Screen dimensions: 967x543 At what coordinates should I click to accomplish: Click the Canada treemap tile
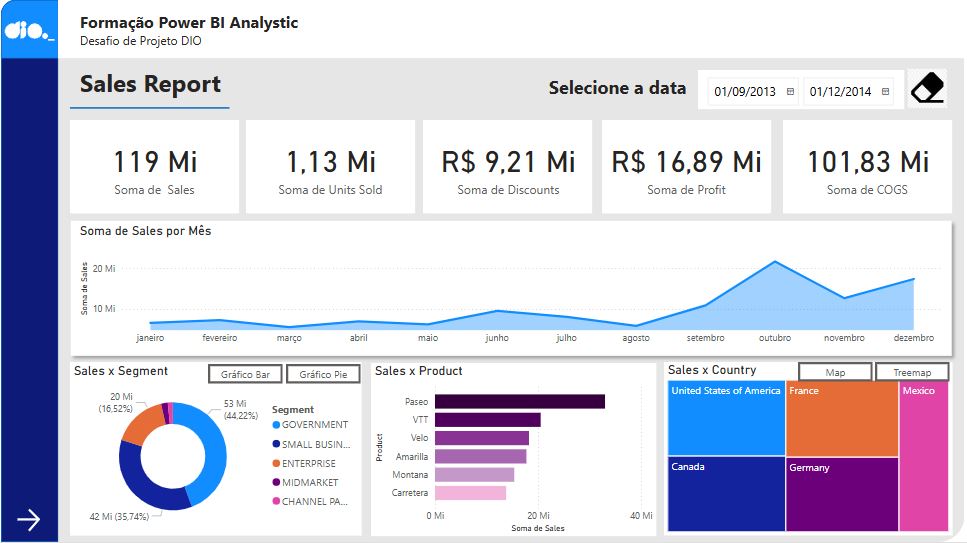[x=725, y=494]
